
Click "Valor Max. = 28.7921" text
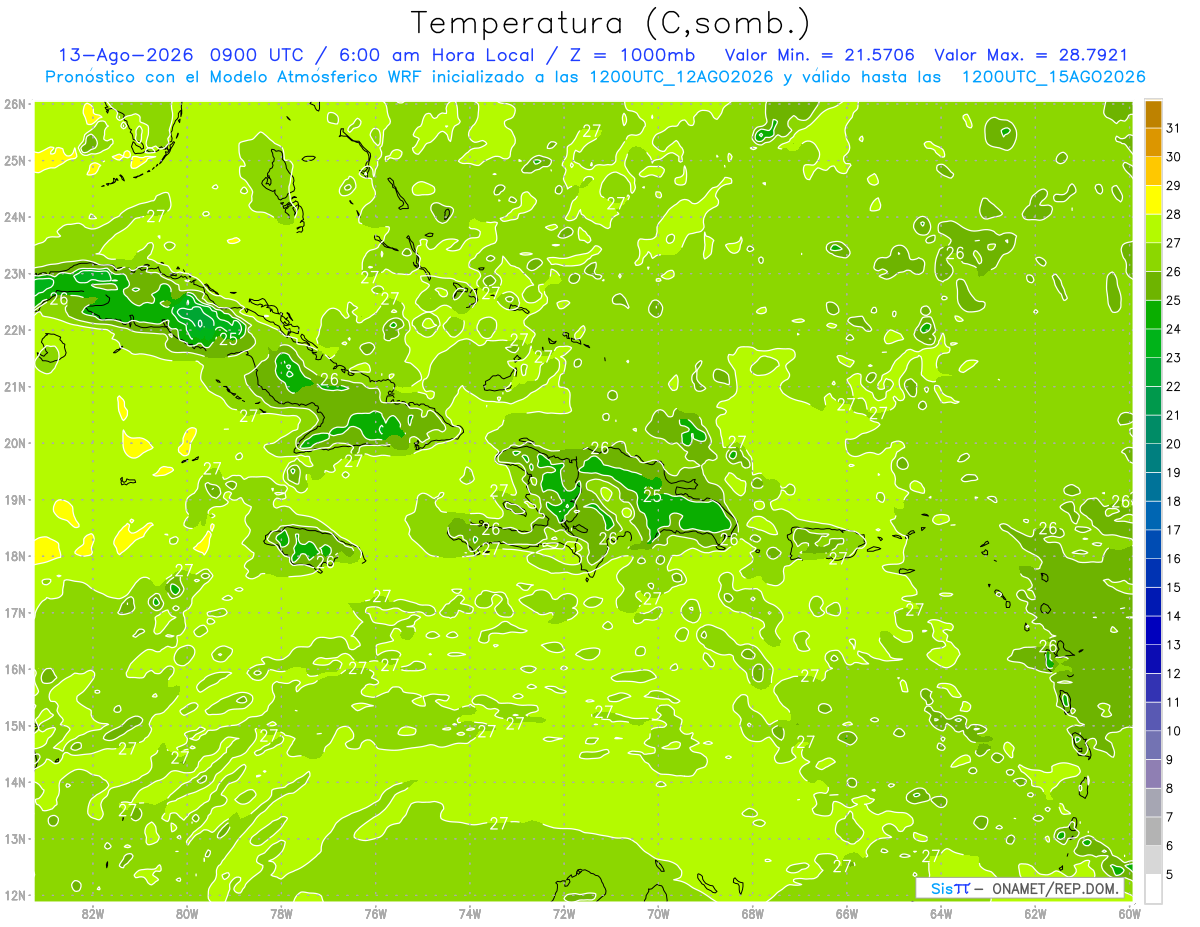point(1031,55)
